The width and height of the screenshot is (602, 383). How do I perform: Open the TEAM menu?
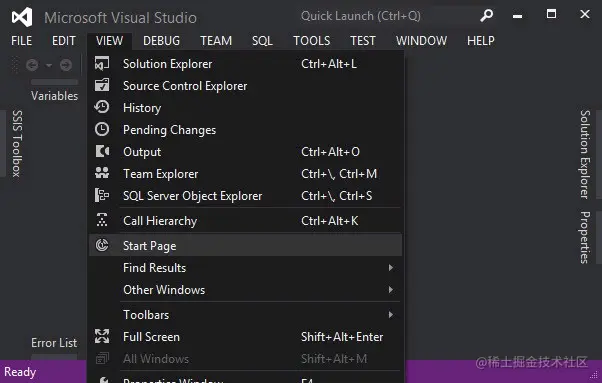point(216,41)
